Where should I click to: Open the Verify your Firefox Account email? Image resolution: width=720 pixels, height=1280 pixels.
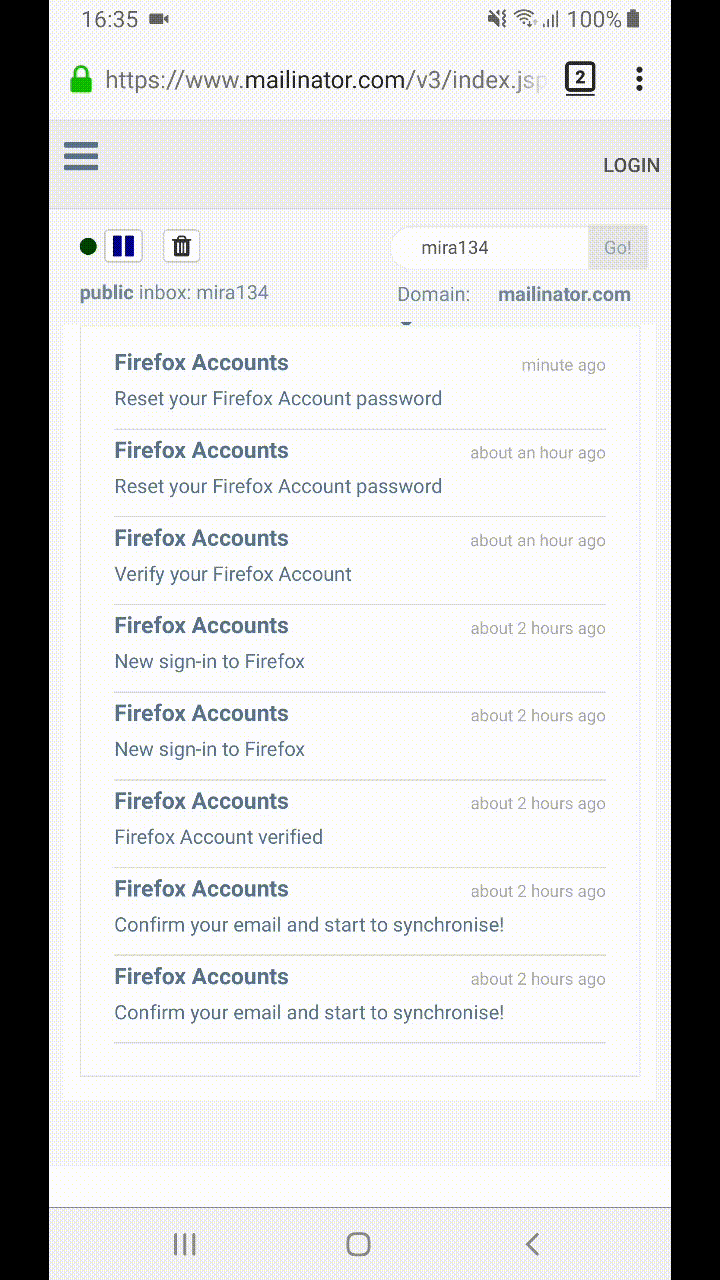point(360,556)
